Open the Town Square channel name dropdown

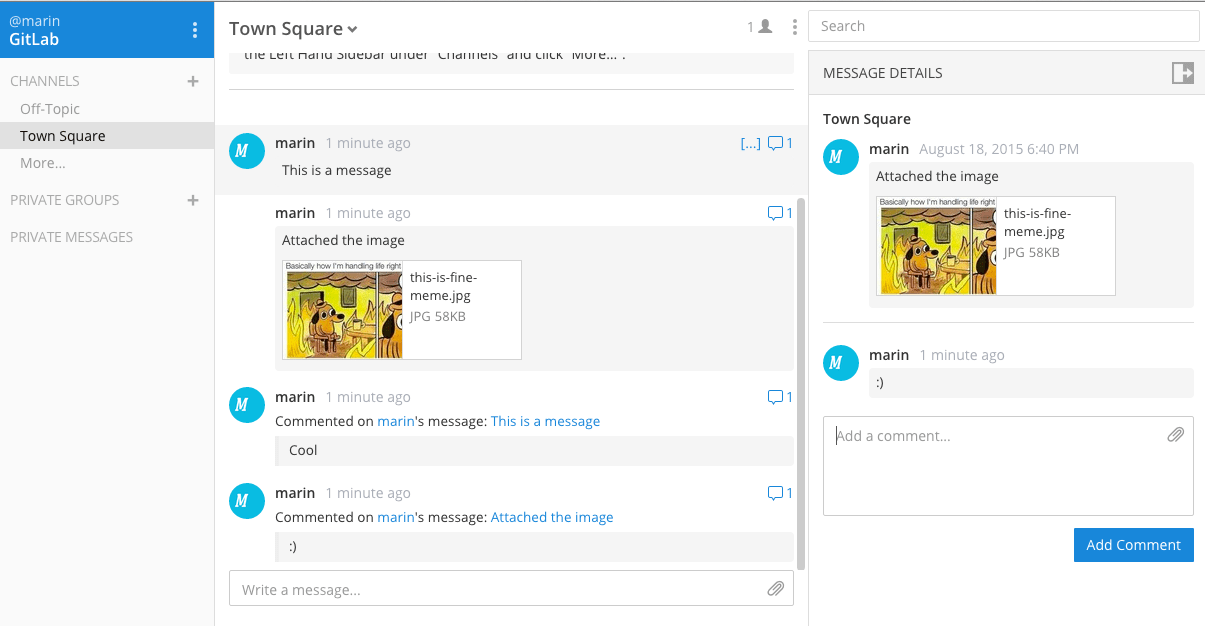pyautogui.click(x=292, y=28)
